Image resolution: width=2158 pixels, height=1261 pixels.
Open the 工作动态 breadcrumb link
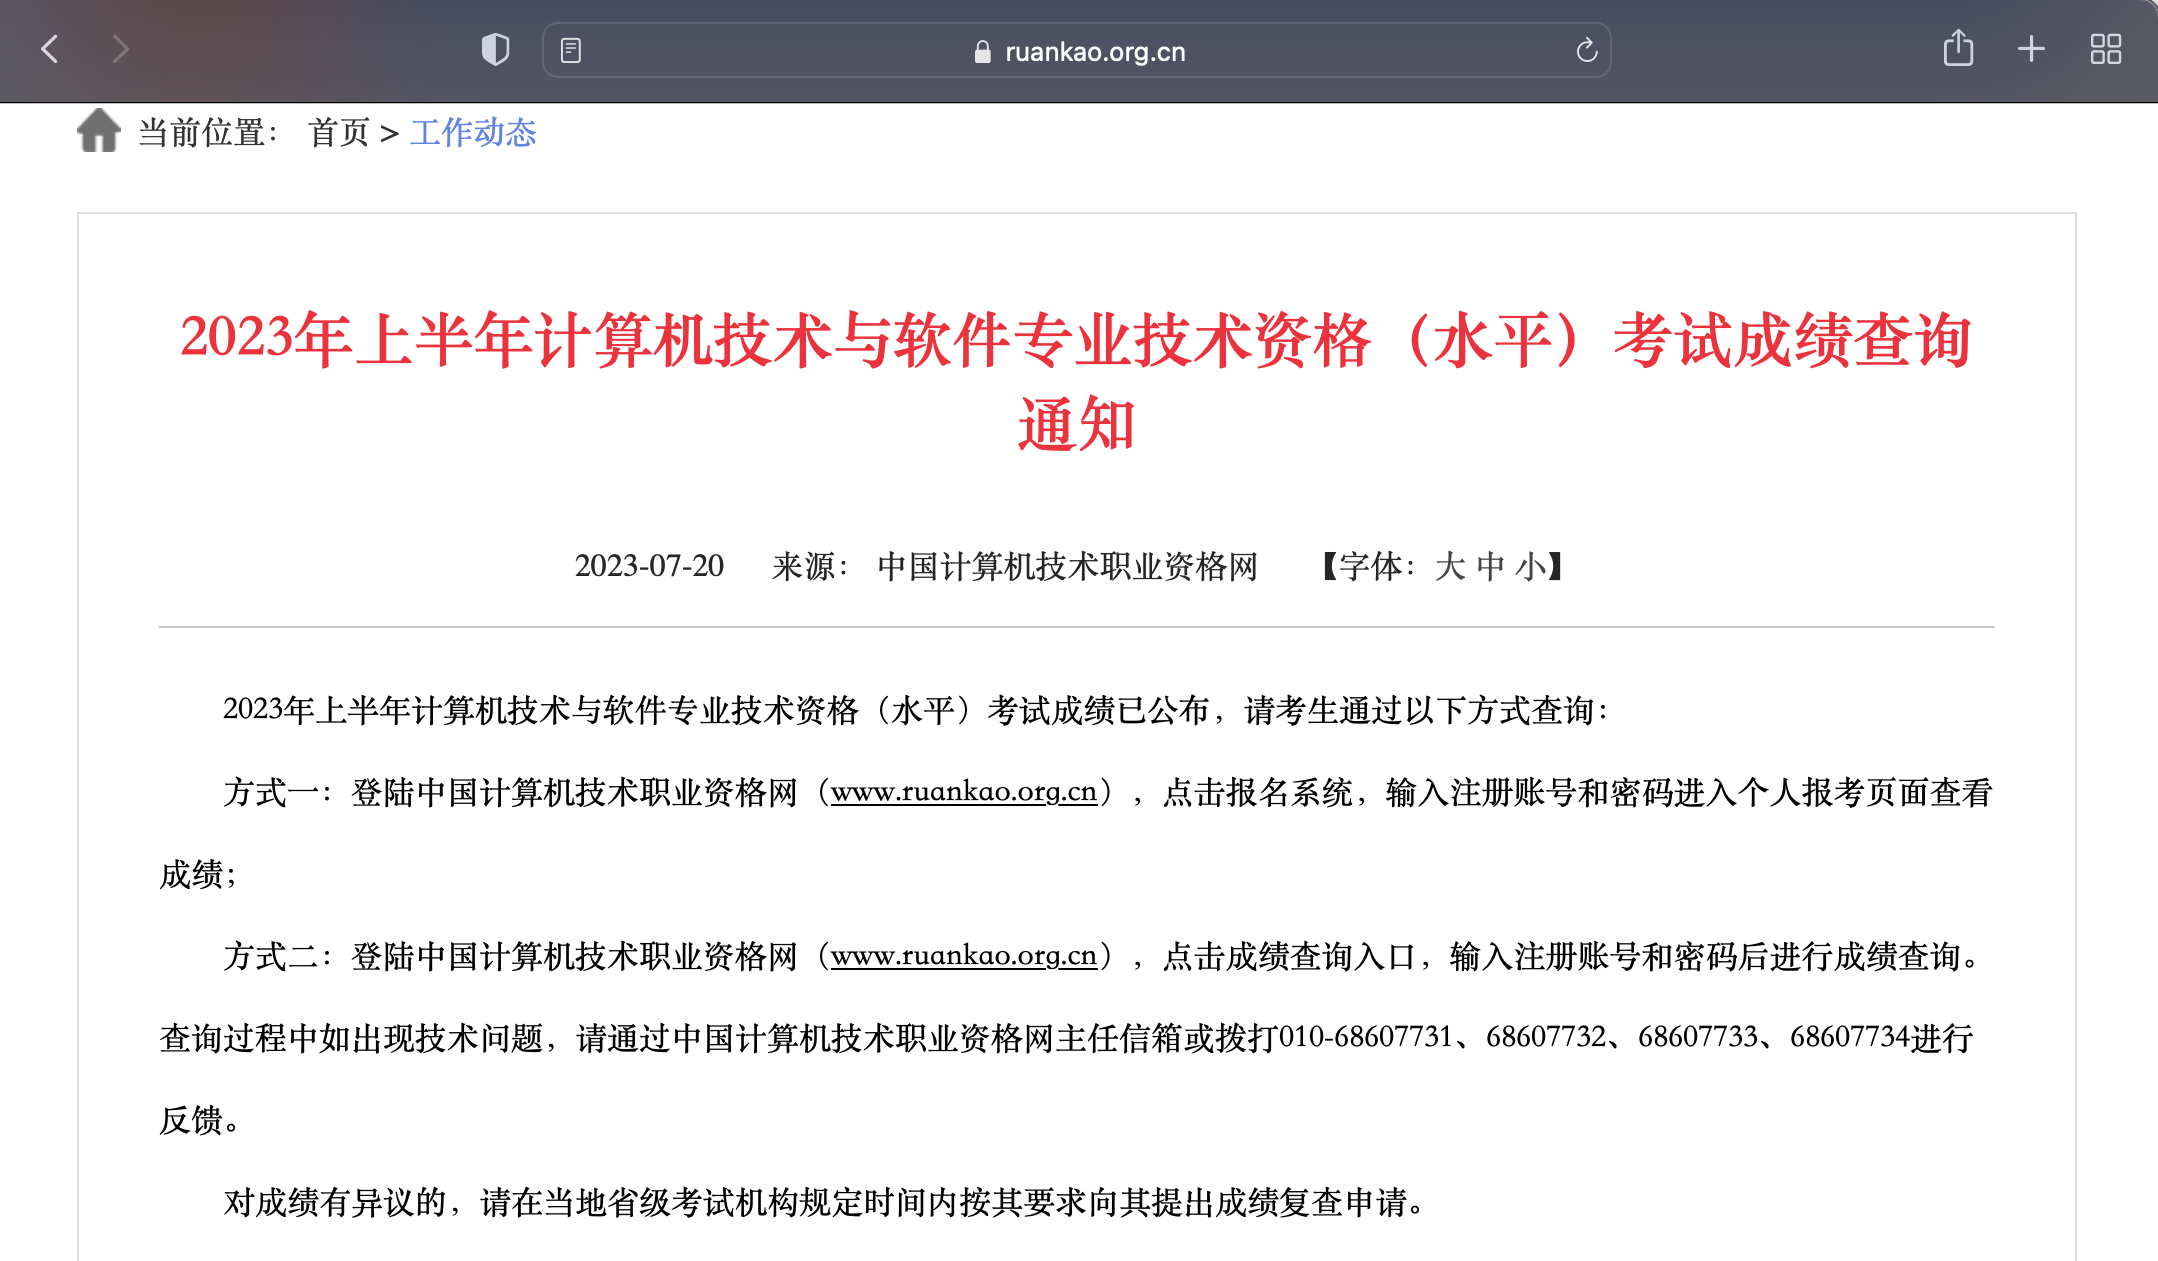pyautogui.click(x=473, y=132)
